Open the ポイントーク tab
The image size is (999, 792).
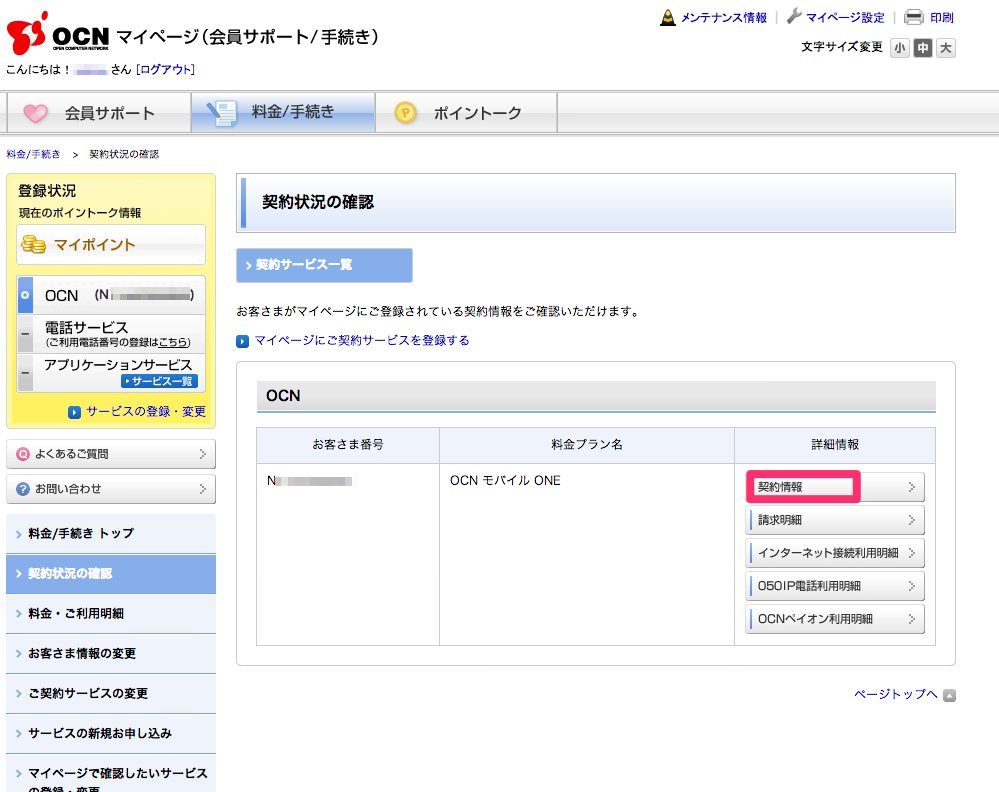click(466, 113)
